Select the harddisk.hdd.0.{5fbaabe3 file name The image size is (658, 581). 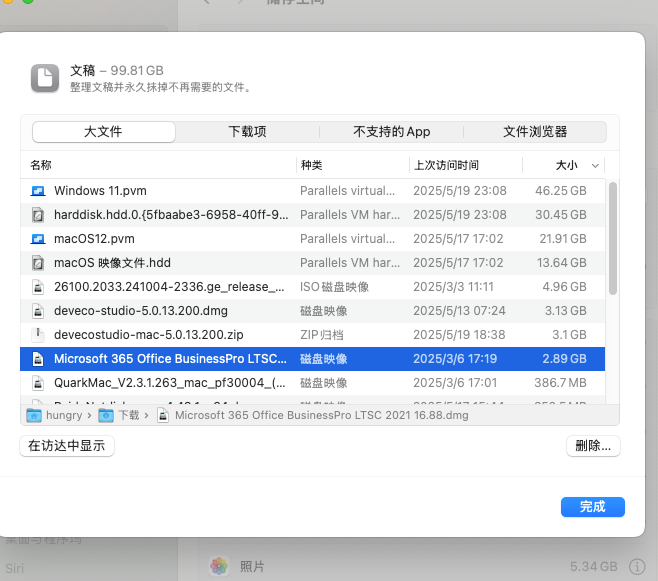coord(171,215)
